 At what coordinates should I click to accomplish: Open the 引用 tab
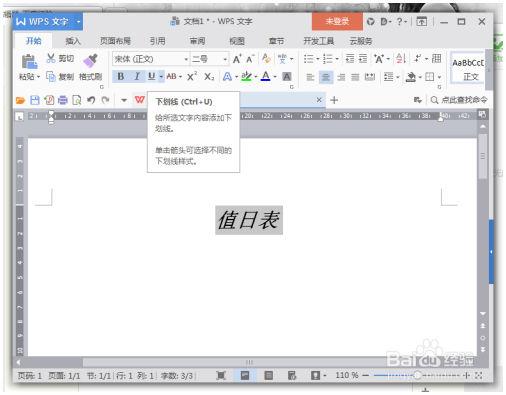click(x=157, y=41)
